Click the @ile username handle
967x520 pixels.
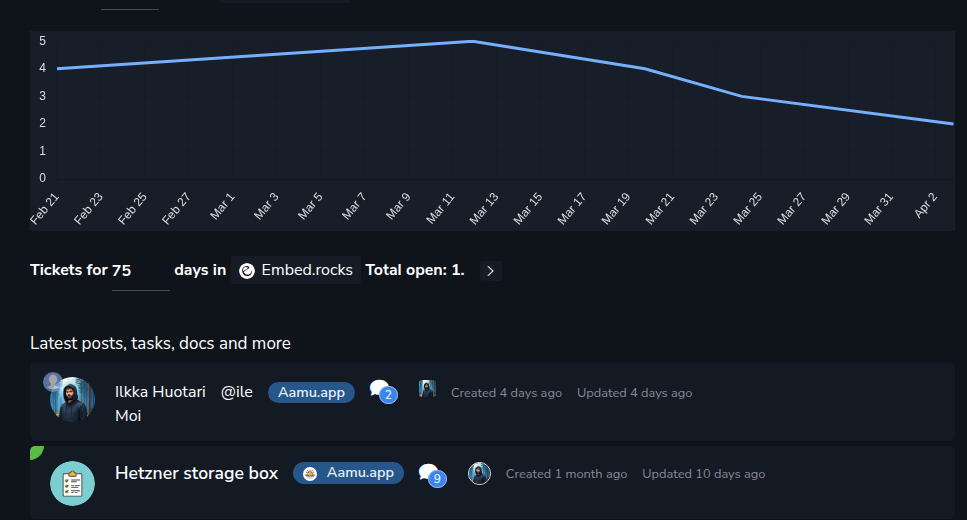(x=236, y=393)
